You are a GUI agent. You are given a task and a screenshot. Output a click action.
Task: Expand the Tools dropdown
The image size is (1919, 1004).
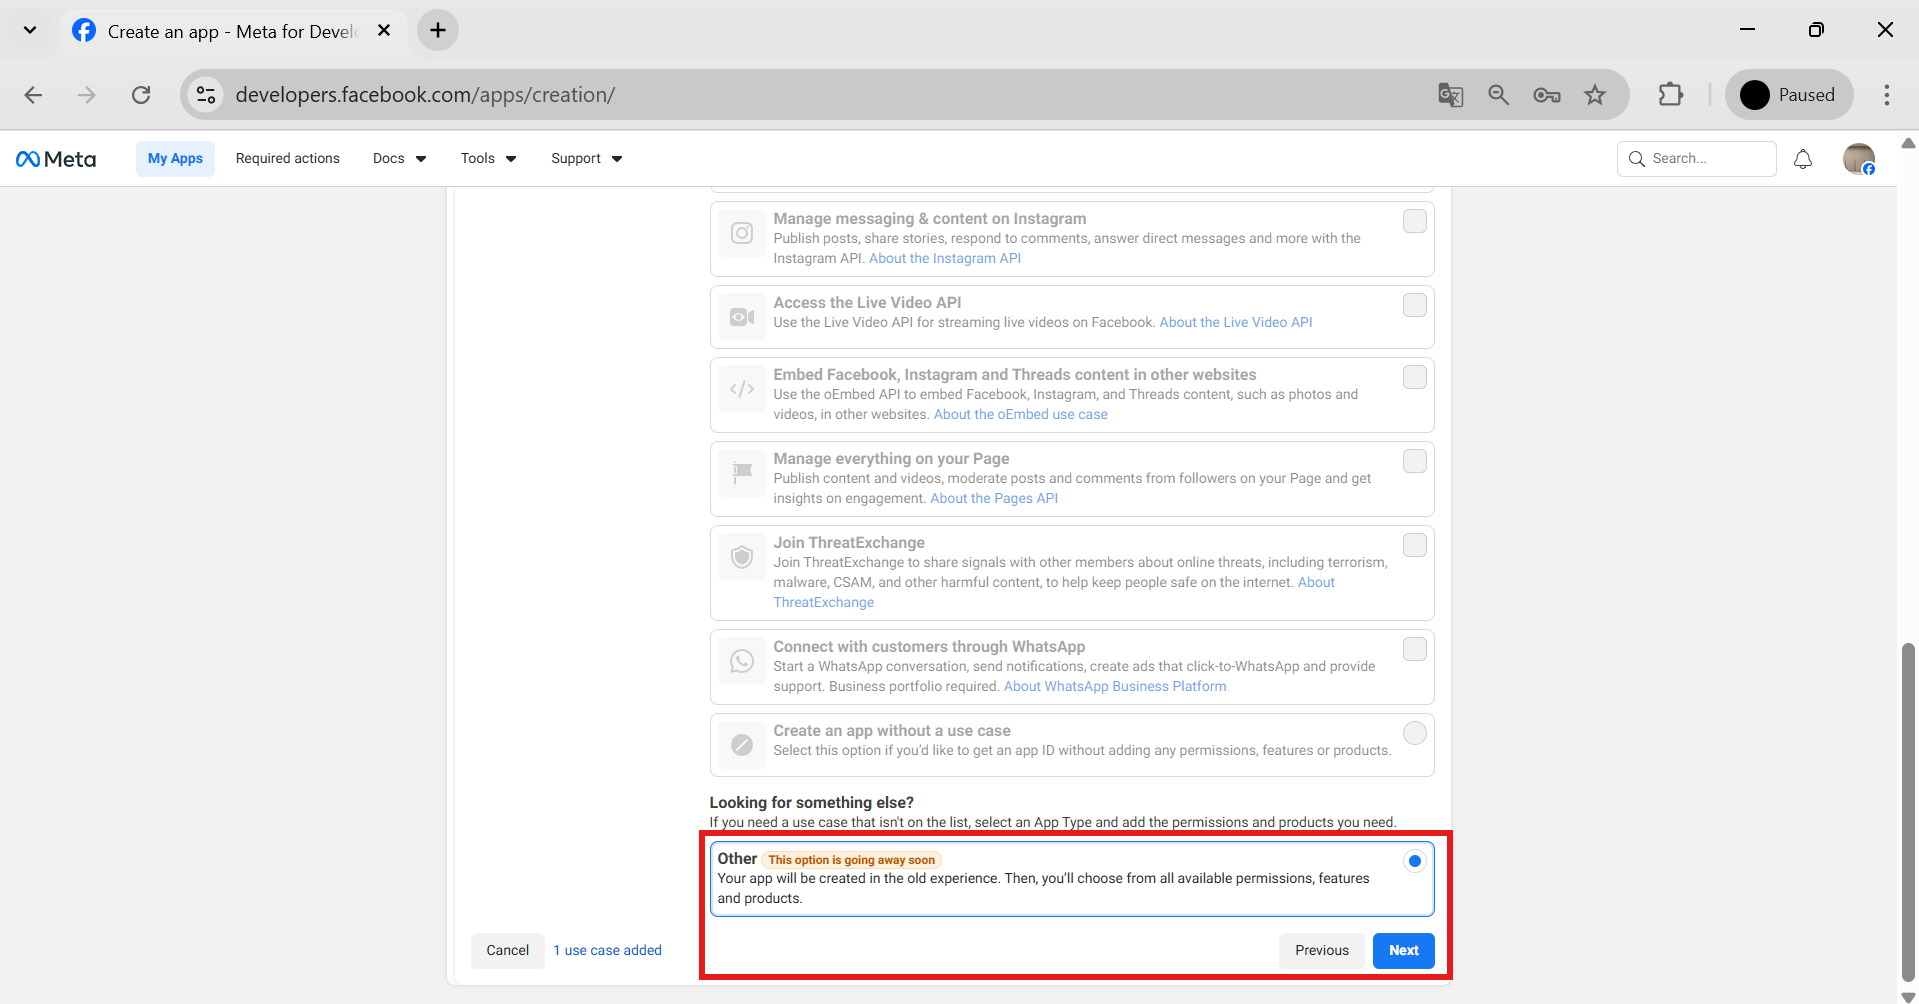(489, 159)
